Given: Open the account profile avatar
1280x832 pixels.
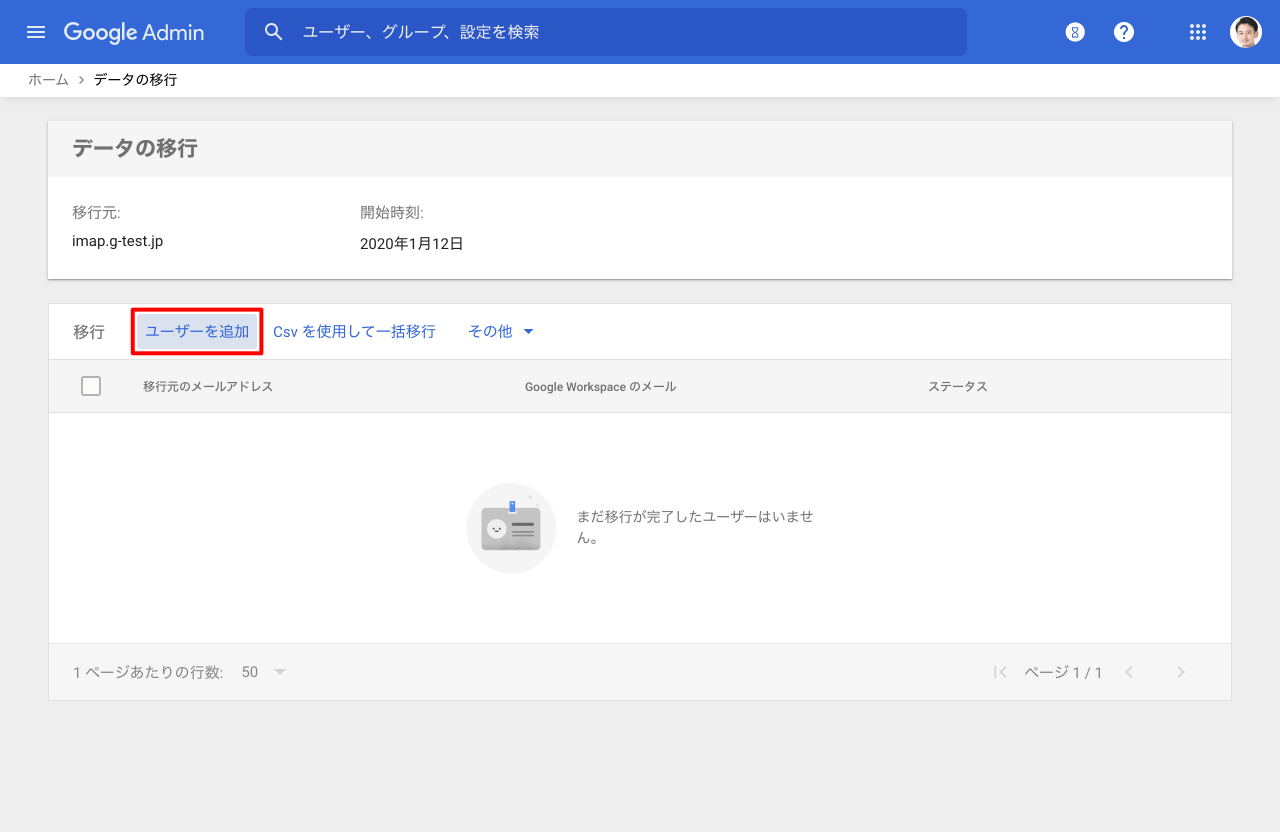Looking at the screenshot, I should [1246, 32].
